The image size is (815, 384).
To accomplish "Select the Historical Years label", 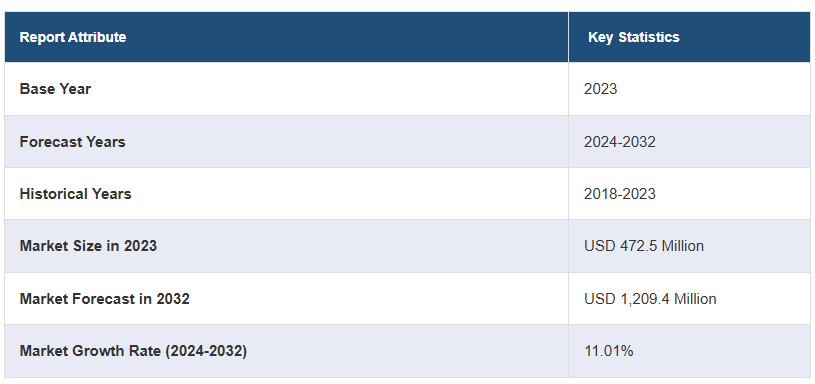I will 75,194.
